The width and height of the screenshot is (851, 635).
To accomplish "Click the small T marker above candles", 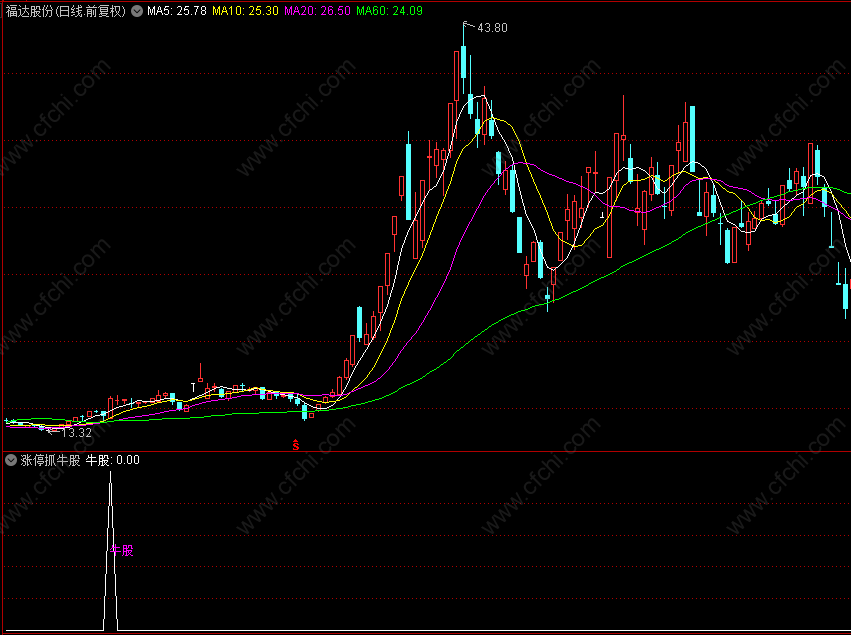I will [193, 387].
